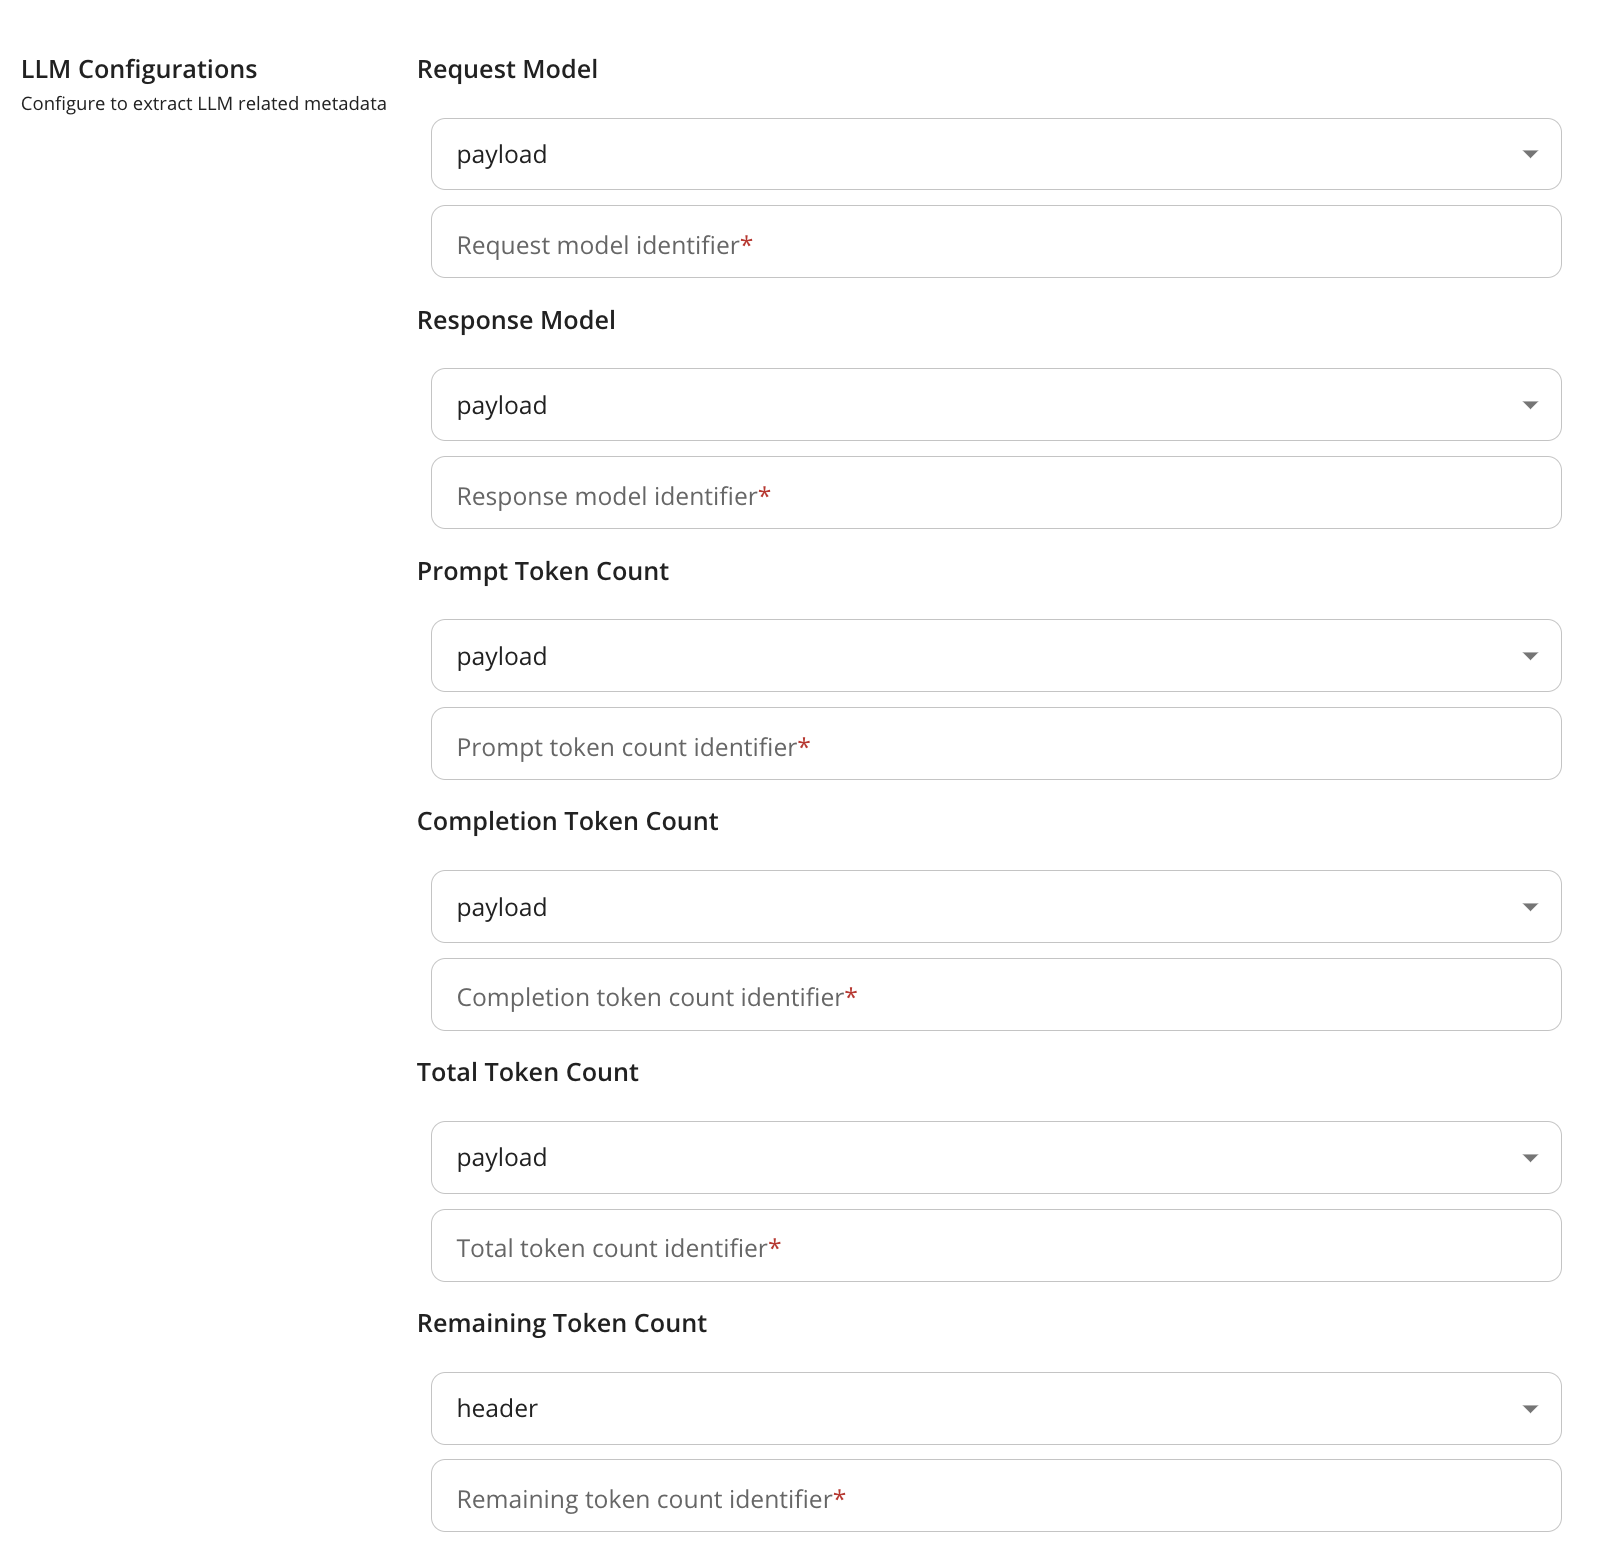Click the Request Model dropdown arrow icon

coord(1529,154)
